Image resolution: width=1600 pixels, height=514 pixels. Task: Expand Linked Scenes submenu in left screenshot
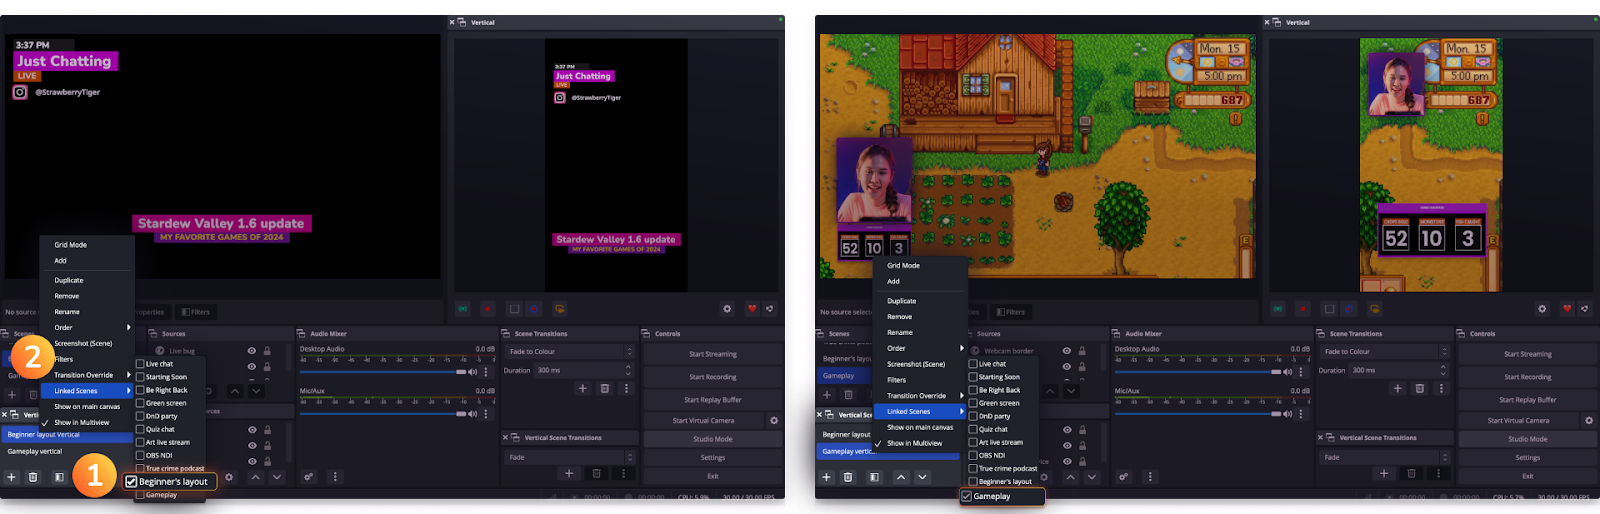(87, 391)
